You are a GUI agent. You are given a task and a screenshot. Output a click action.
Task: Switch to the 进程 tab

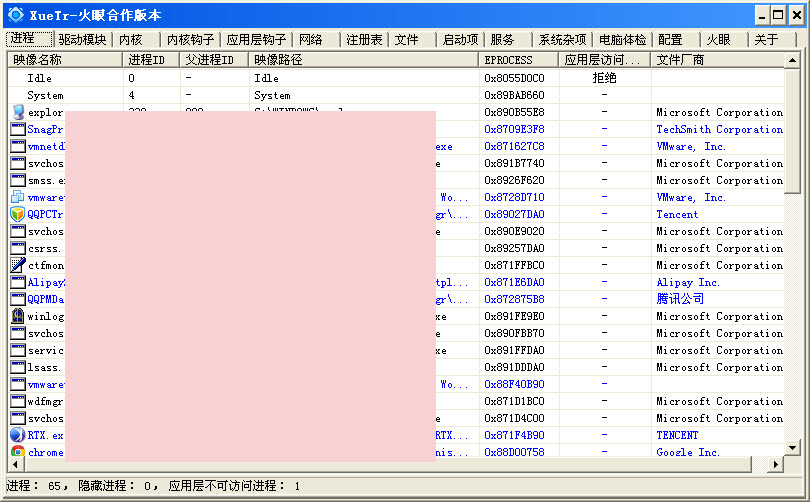29,39
